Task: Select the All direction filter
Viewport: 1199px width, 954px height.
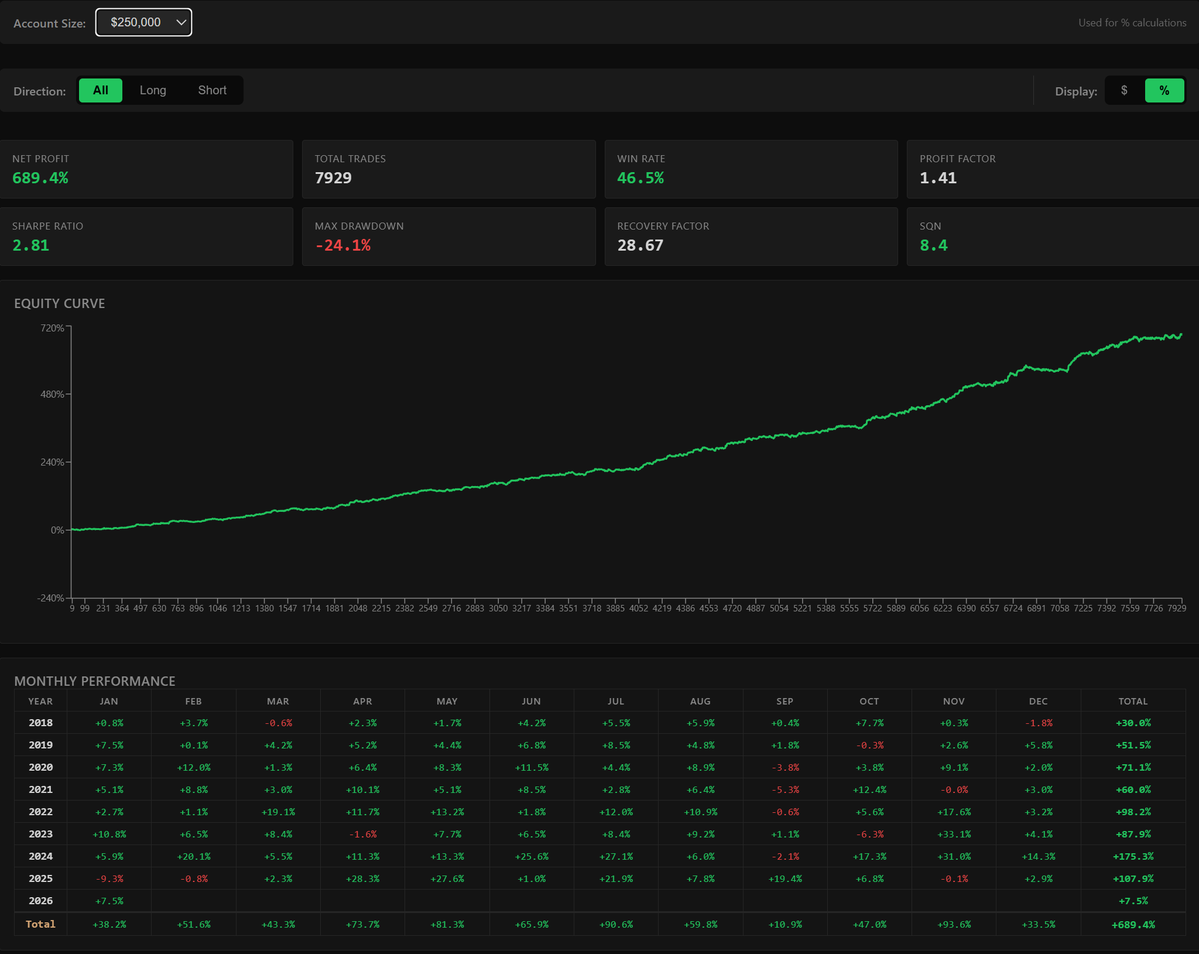Action: [100, 90]
